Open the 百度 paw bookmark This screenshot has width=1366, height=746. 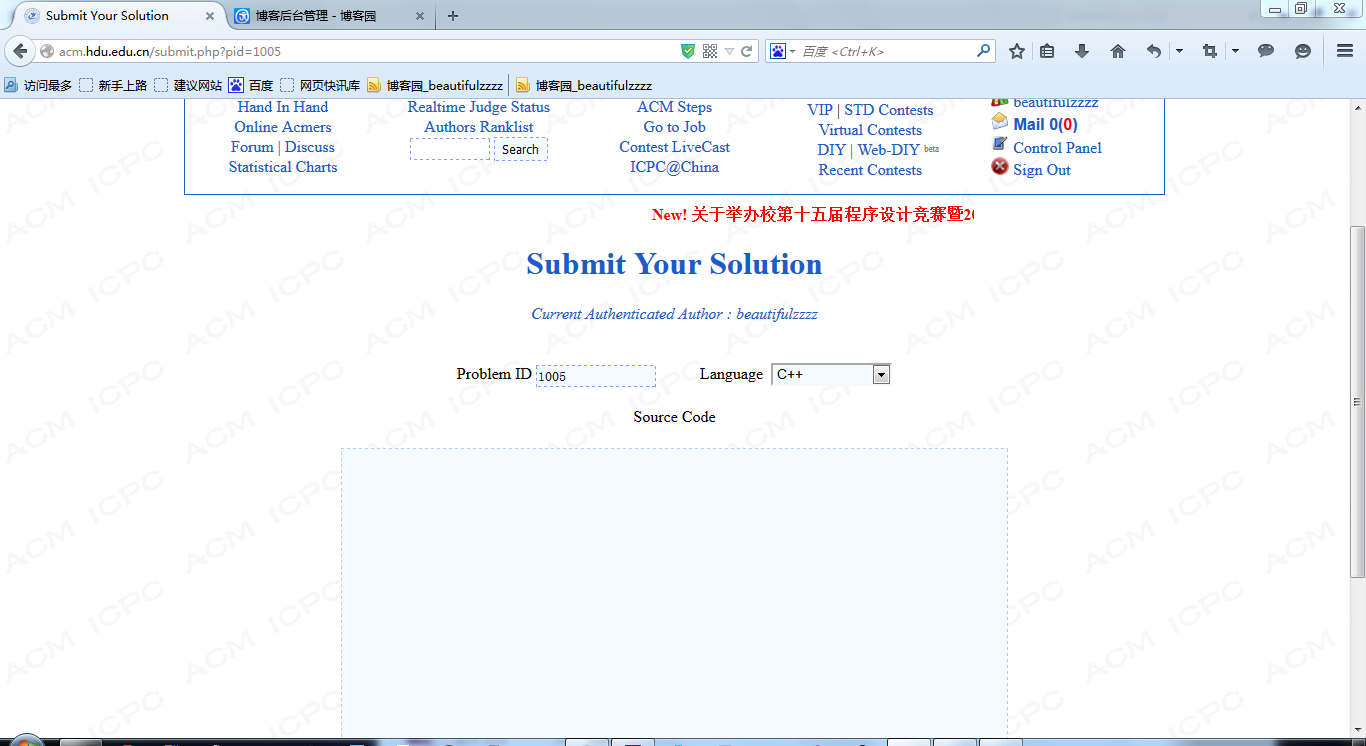(x=251, y=86)
